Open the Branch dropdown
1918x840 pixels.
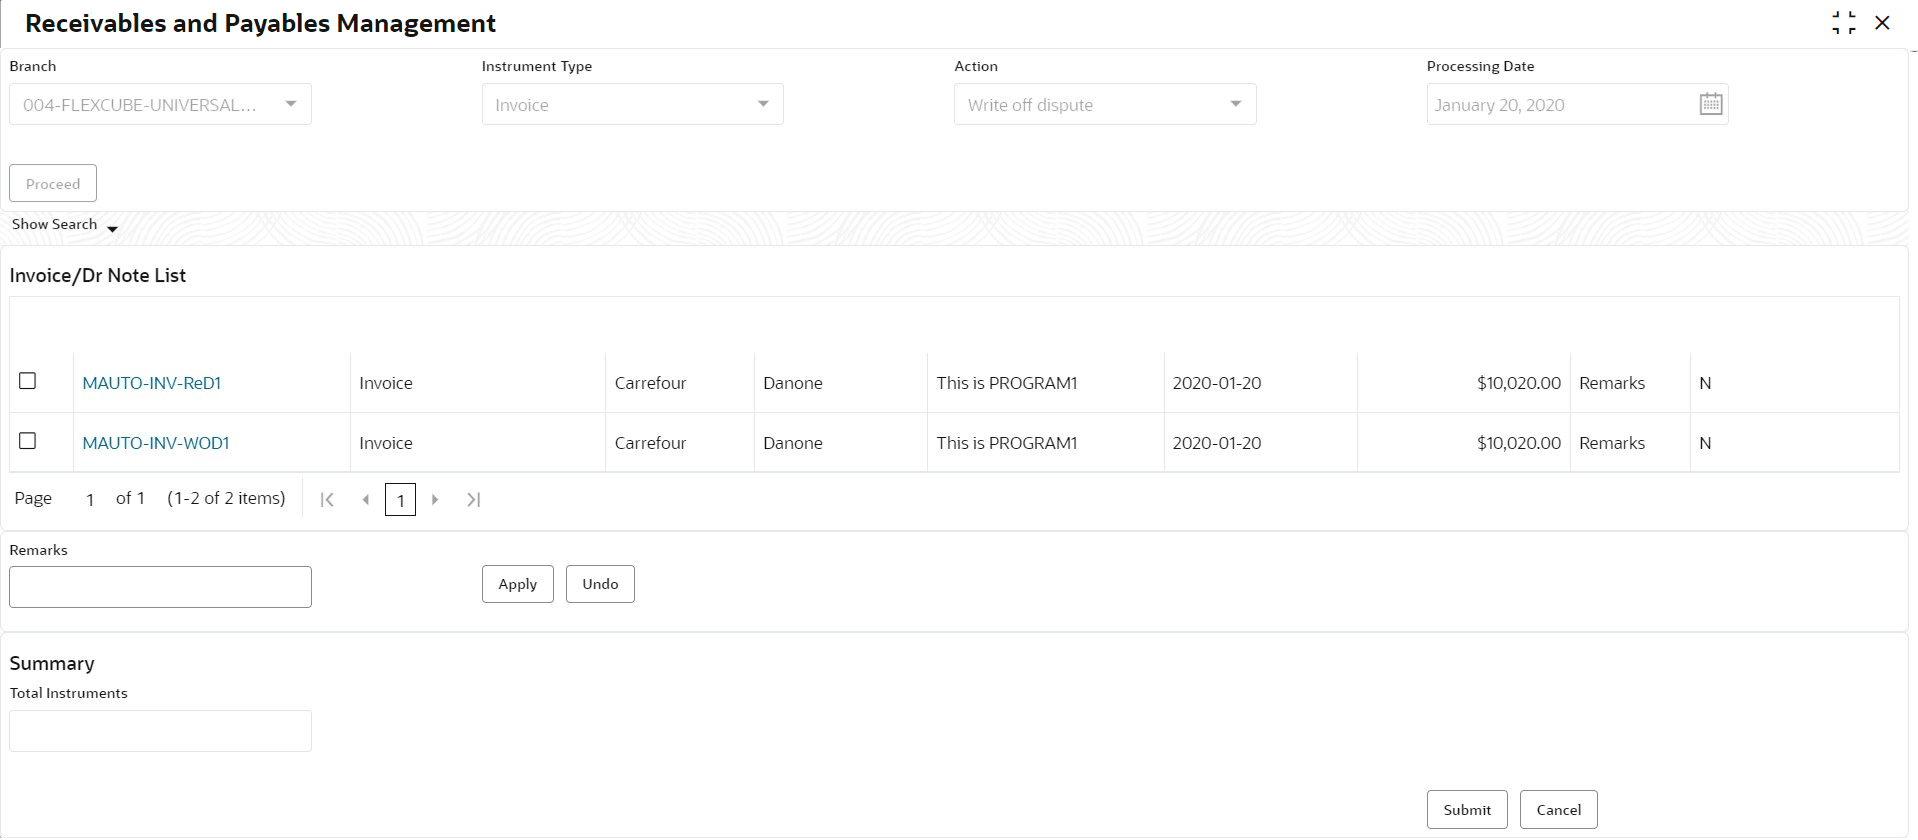coord(160,104)
